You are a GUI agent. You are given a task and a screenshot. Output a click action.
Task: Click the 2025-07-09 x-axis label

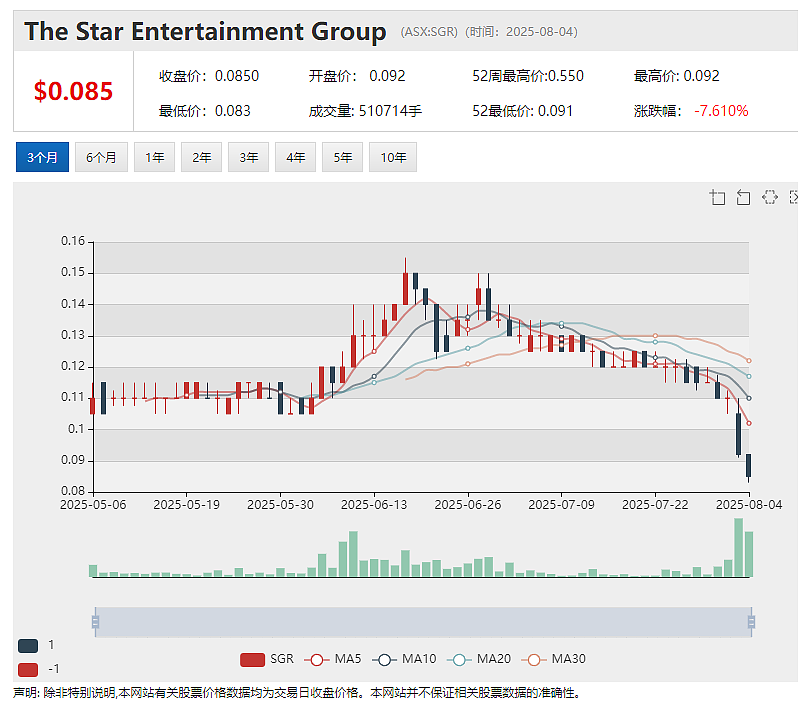[x=561, y=504]
